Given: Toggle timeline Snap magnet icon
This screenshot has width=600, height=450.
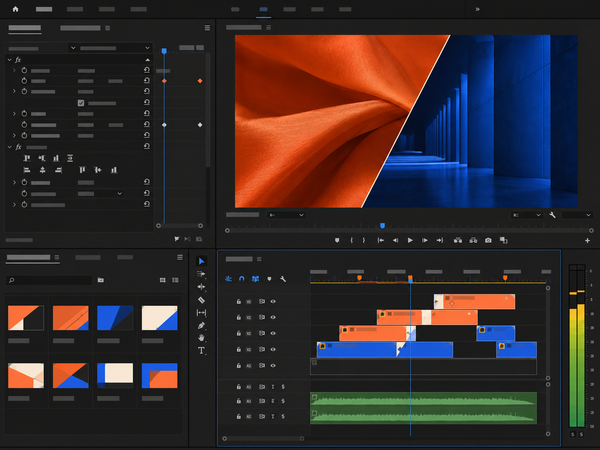Looking at the screenshot, I should pyautogui.click(x=241, y=279).
